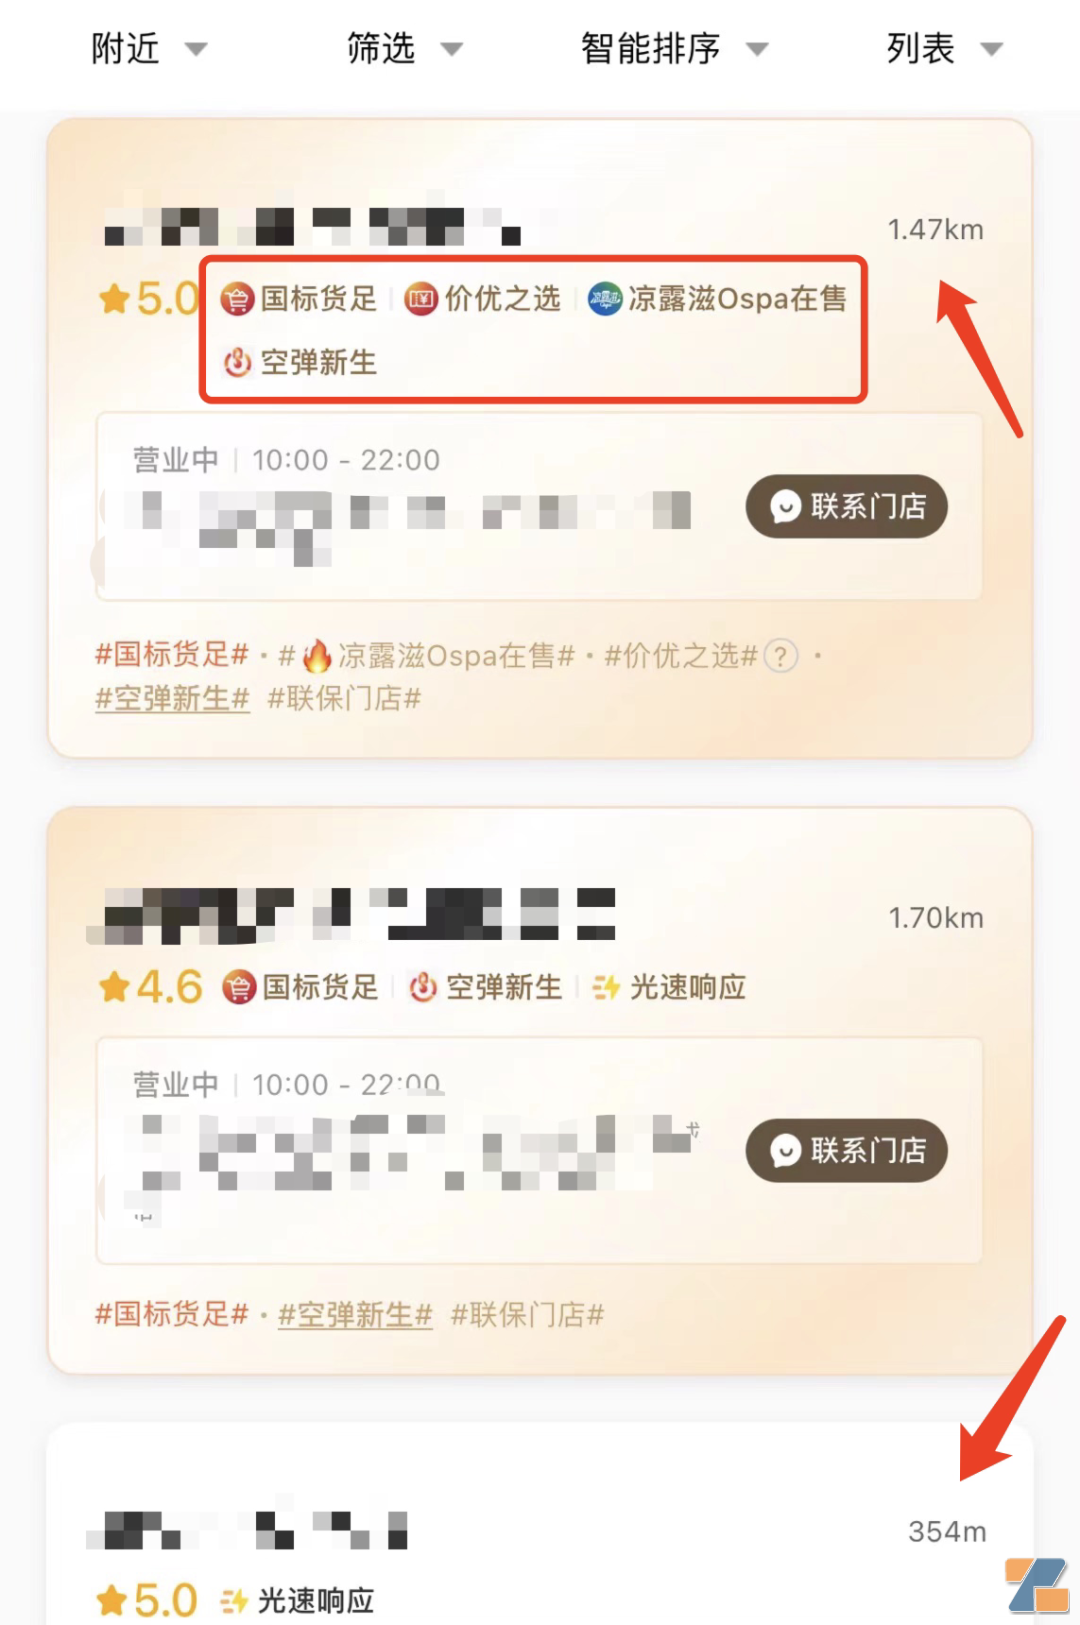Click the question mark help icon
Screen dimensions: 1080x1625
tap(781, 656)
